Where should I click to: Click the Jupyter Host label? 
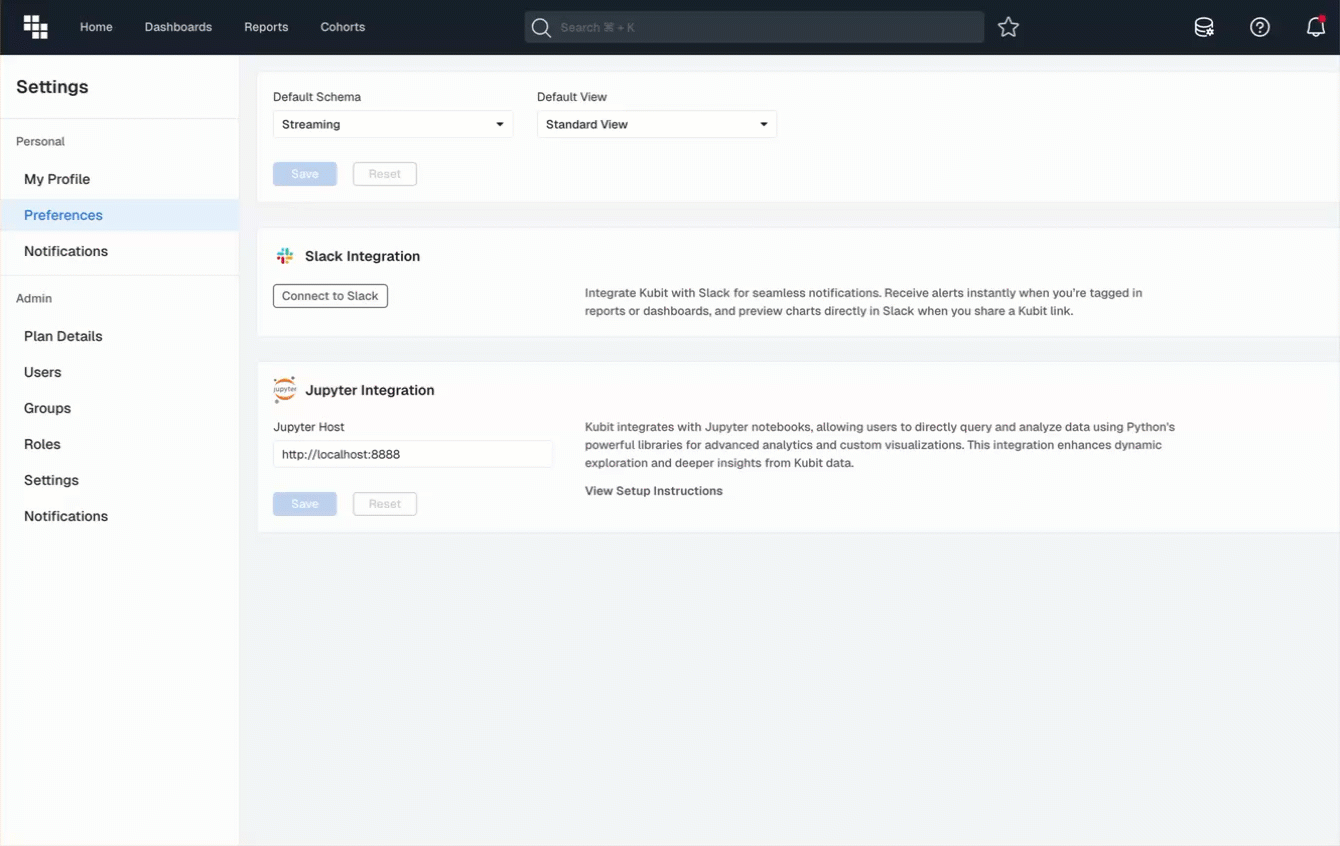tap(309, 427)
